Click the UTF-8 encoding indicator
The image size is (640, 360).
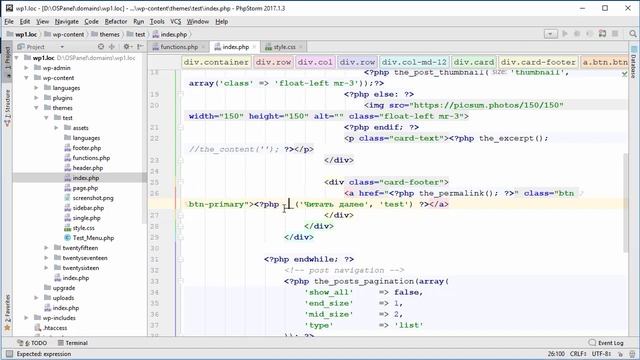(601, 354)
